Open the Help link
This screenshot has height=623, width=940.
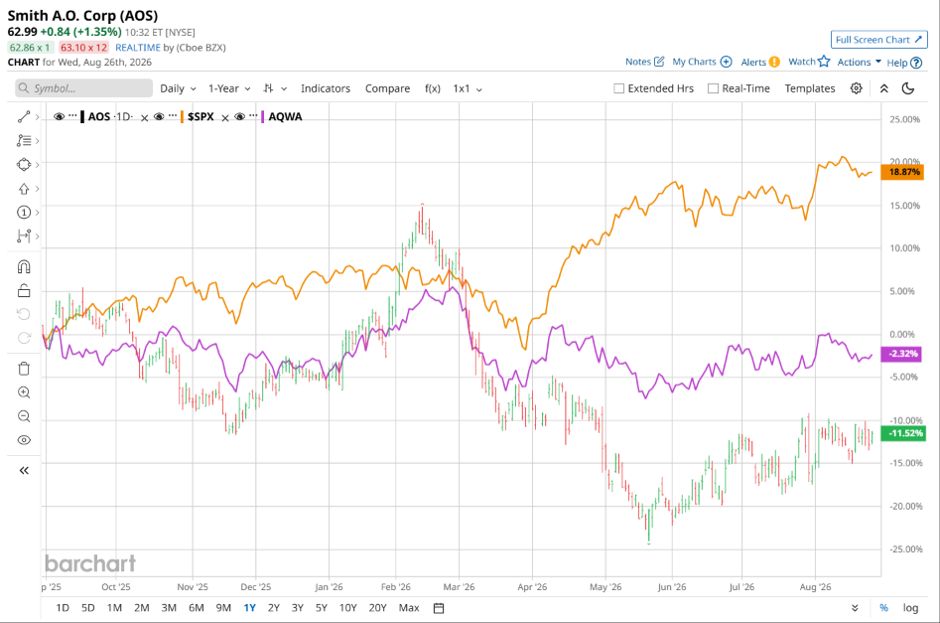click(904, 62)
